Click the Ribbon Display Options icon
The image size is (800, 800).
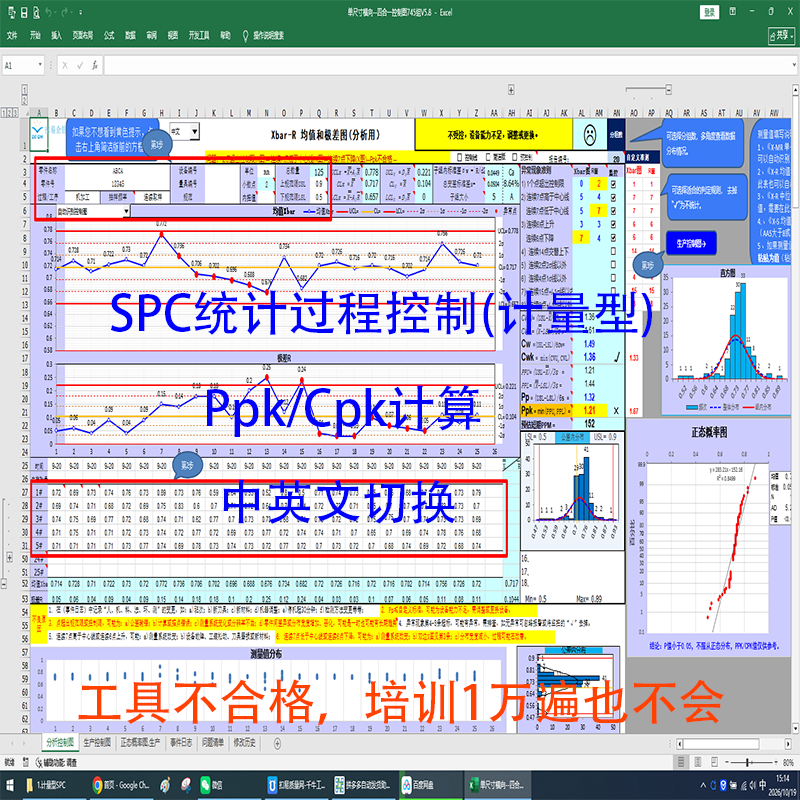click(x=733, y=11)
